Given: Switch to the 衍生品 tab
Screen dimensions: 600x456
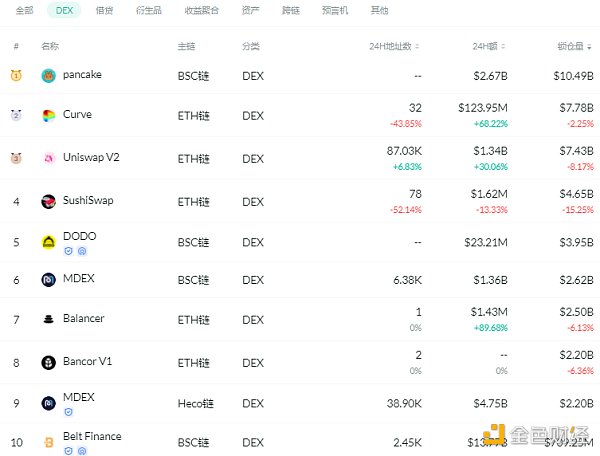Looking at the screenshot, I should [146, 11].
